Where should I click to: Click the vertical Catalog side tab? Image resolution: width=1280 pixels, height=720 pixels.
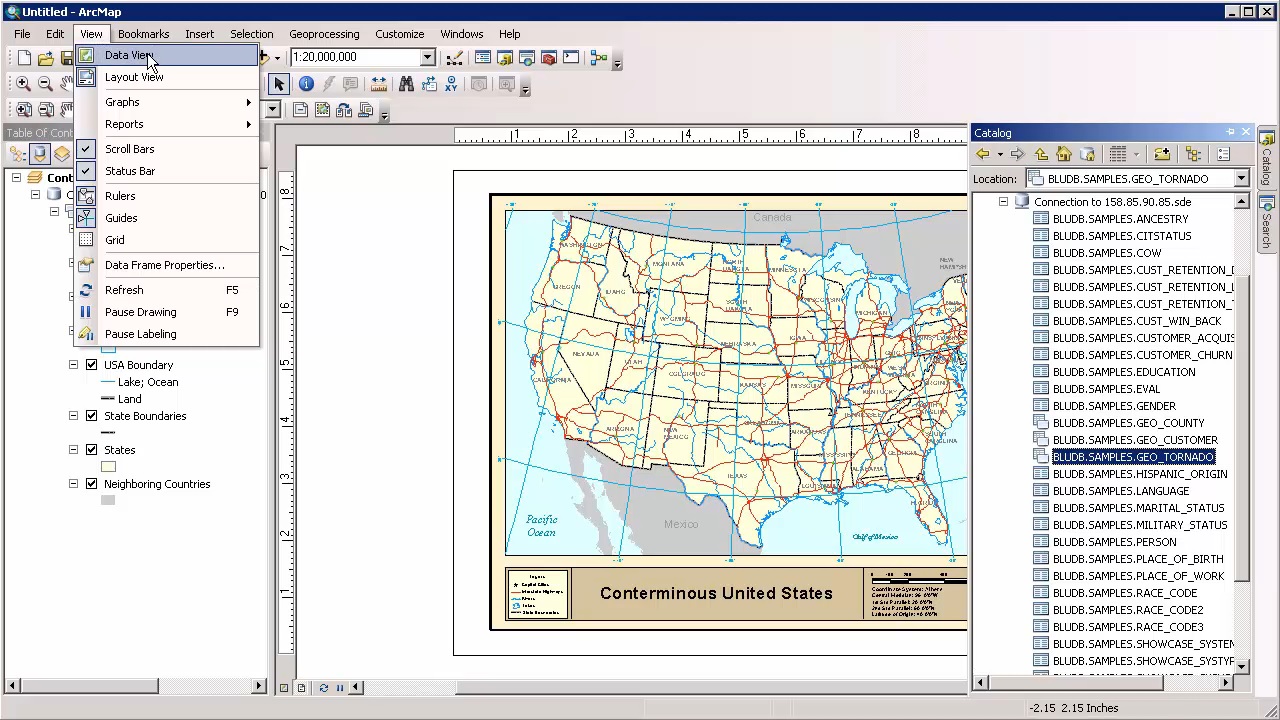1267,159
